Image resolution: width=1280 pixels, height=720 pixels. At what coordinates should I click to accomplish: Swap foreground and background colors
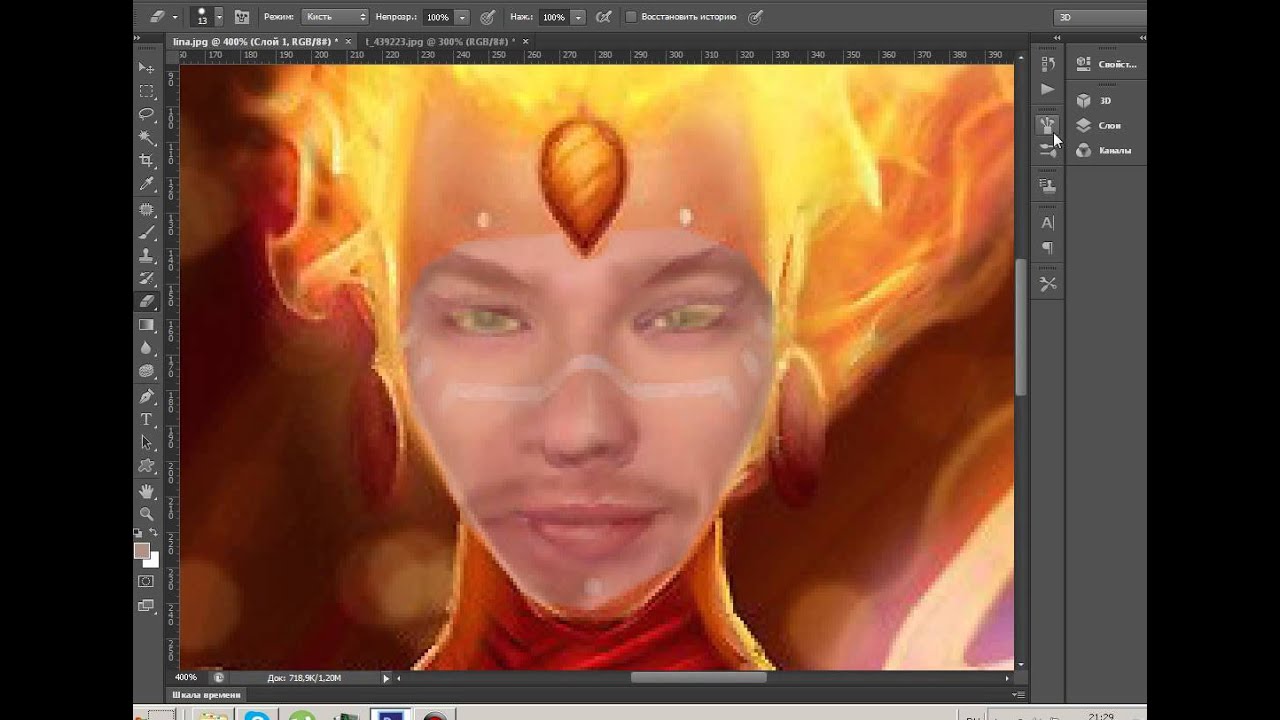click(154, 532)
